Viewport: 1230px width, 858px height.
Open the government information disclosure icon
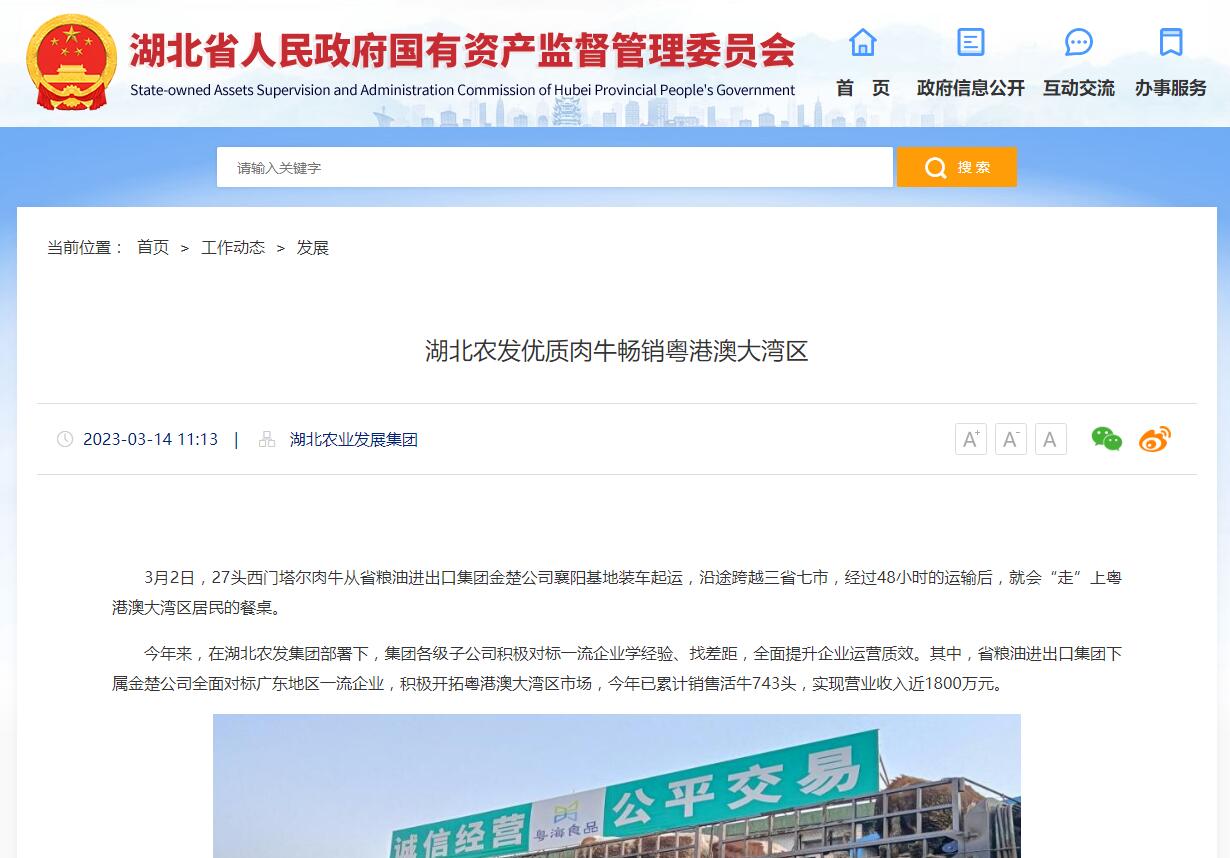tap(970, 42)
